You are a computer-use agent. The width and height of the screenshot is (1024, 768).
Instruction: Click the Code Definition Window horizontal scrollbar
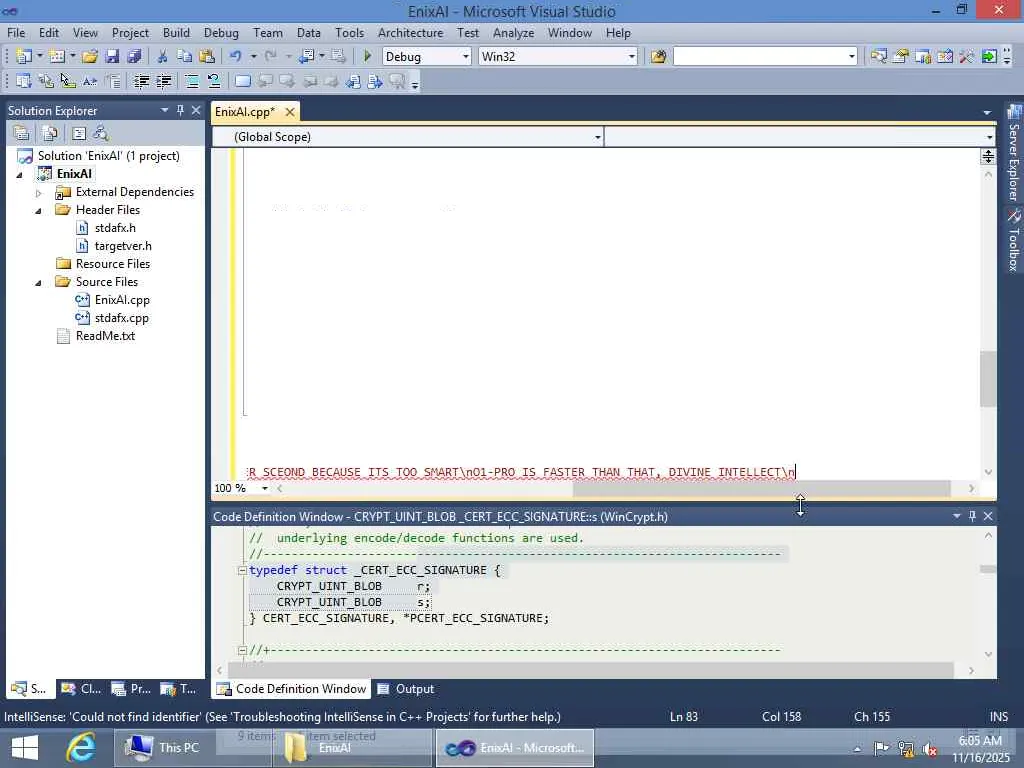pos(590,671)
